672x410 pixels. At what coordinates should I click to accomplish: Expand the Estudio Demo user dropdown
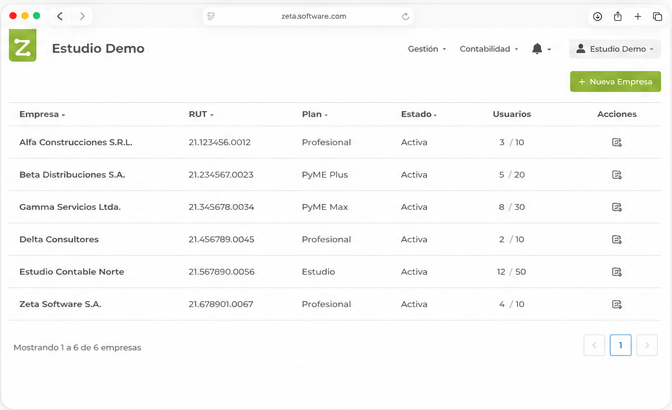click(615, 49)
